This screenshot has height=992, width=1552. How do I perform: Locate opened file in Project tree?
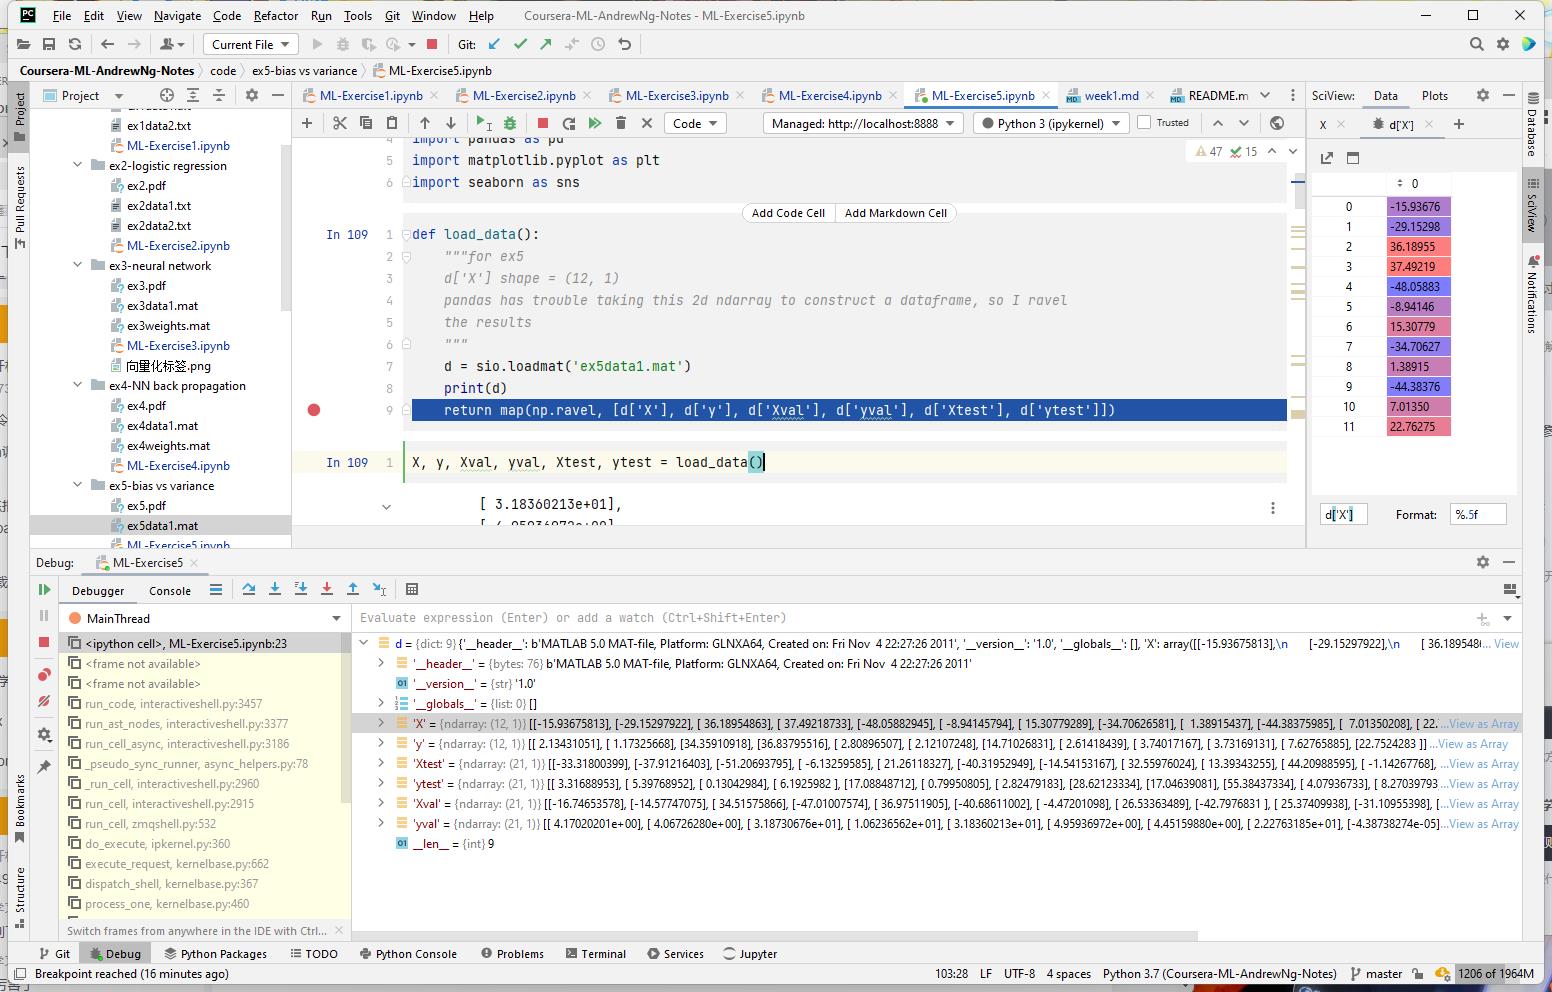[x=167, y=96]
